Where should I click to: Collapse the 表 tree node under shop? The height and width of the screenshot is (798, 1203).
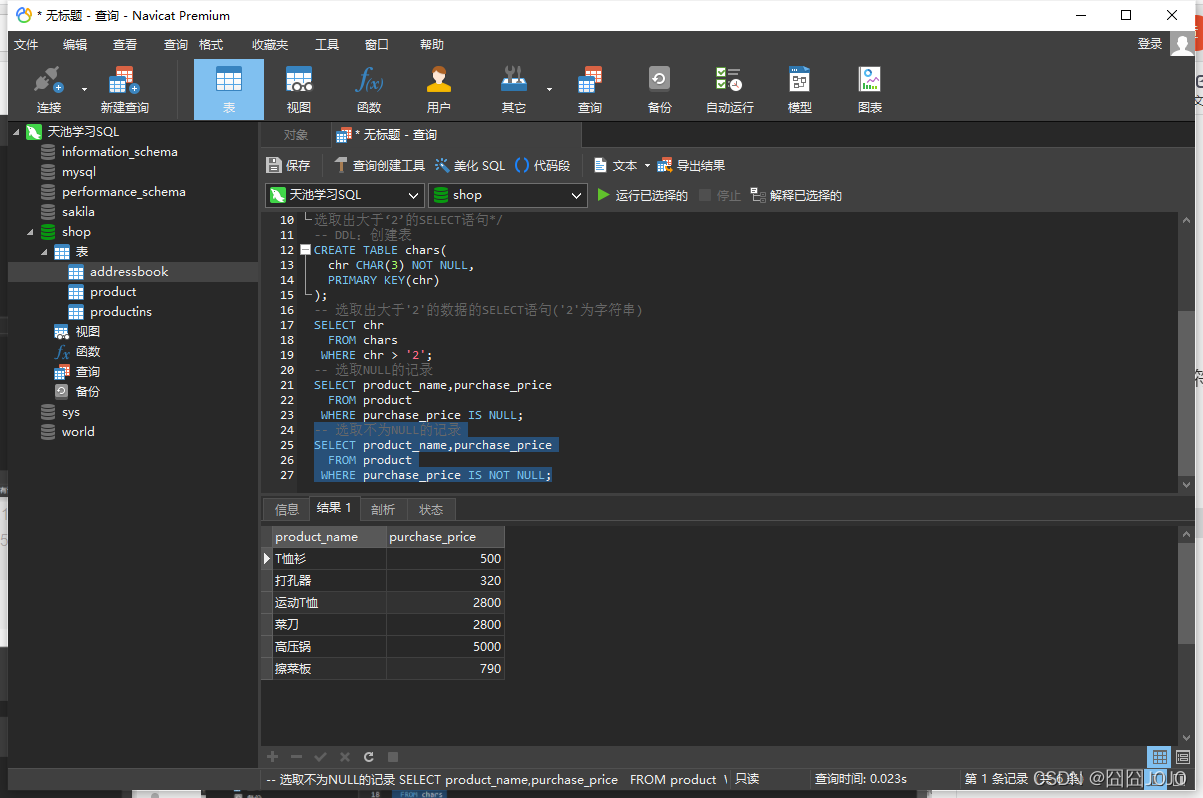[45, 252]
